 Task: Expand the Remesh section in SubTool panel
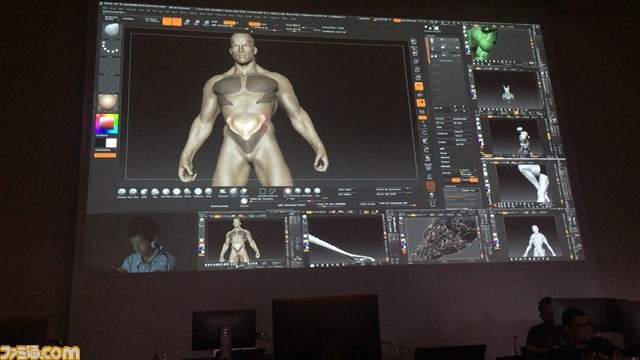(x=445, y=158)
